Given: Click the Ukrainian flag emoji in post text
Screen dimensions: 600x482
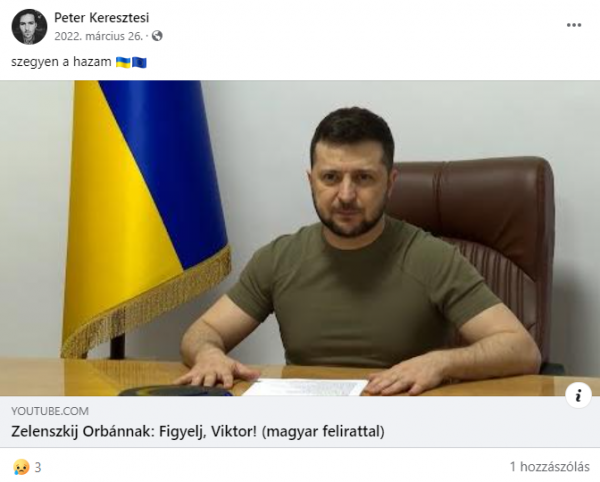Looking at the screenshot, I should point(123,62).
